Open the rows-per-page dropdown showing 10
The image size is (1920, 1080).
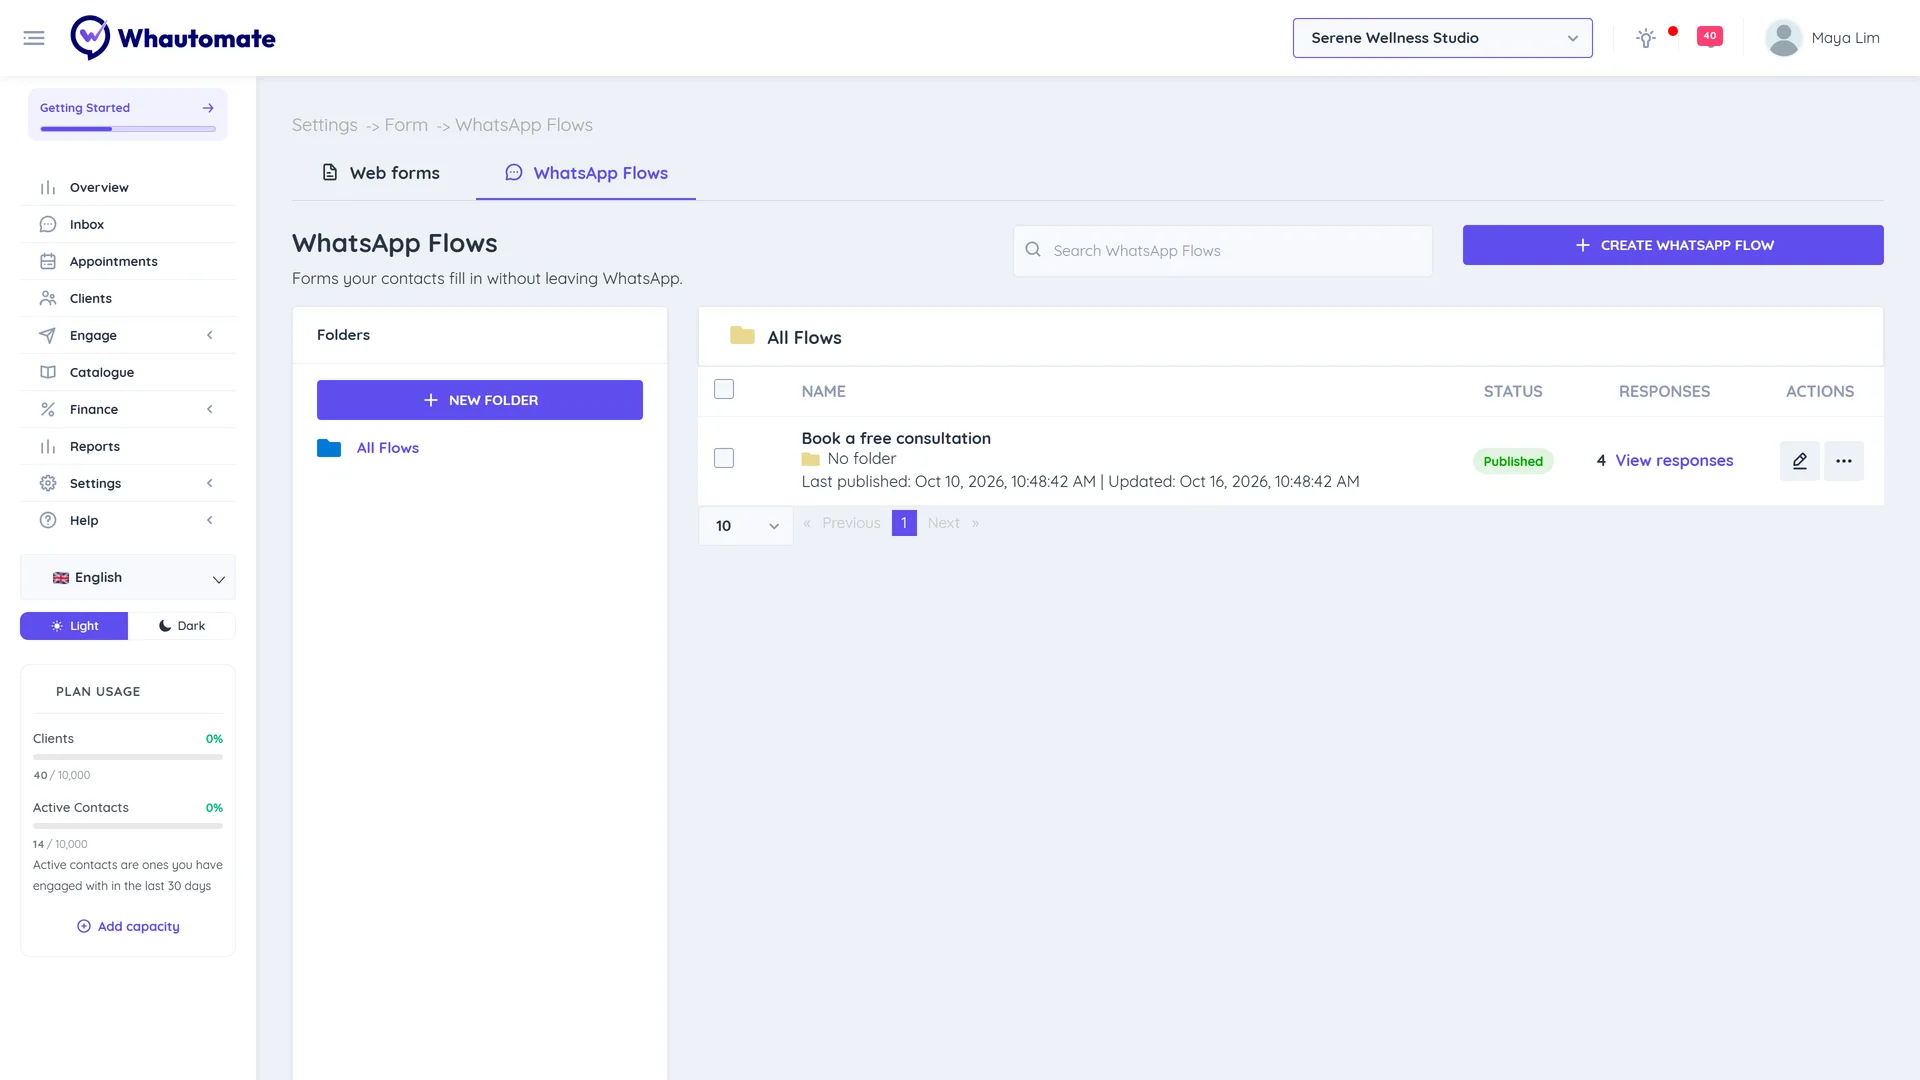coord(746,526)
